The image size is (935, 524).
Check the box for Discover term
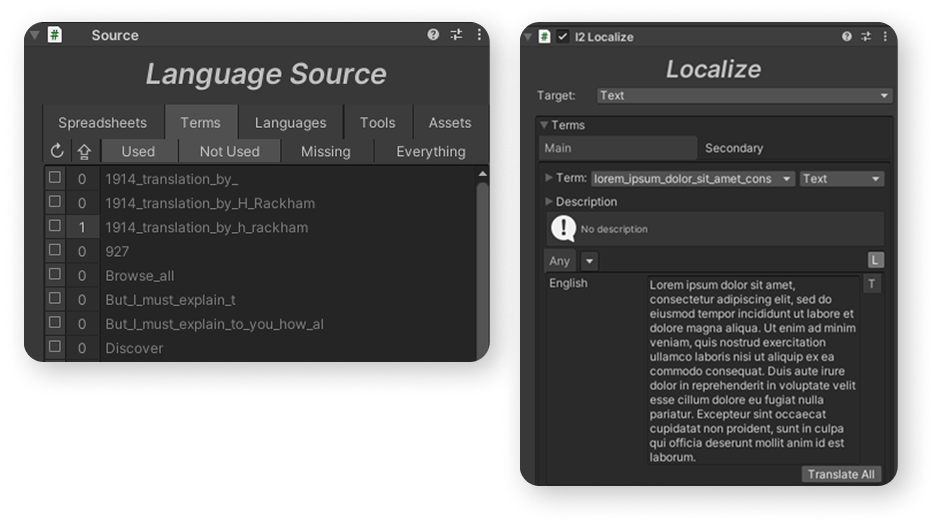[x=55, y=346]
